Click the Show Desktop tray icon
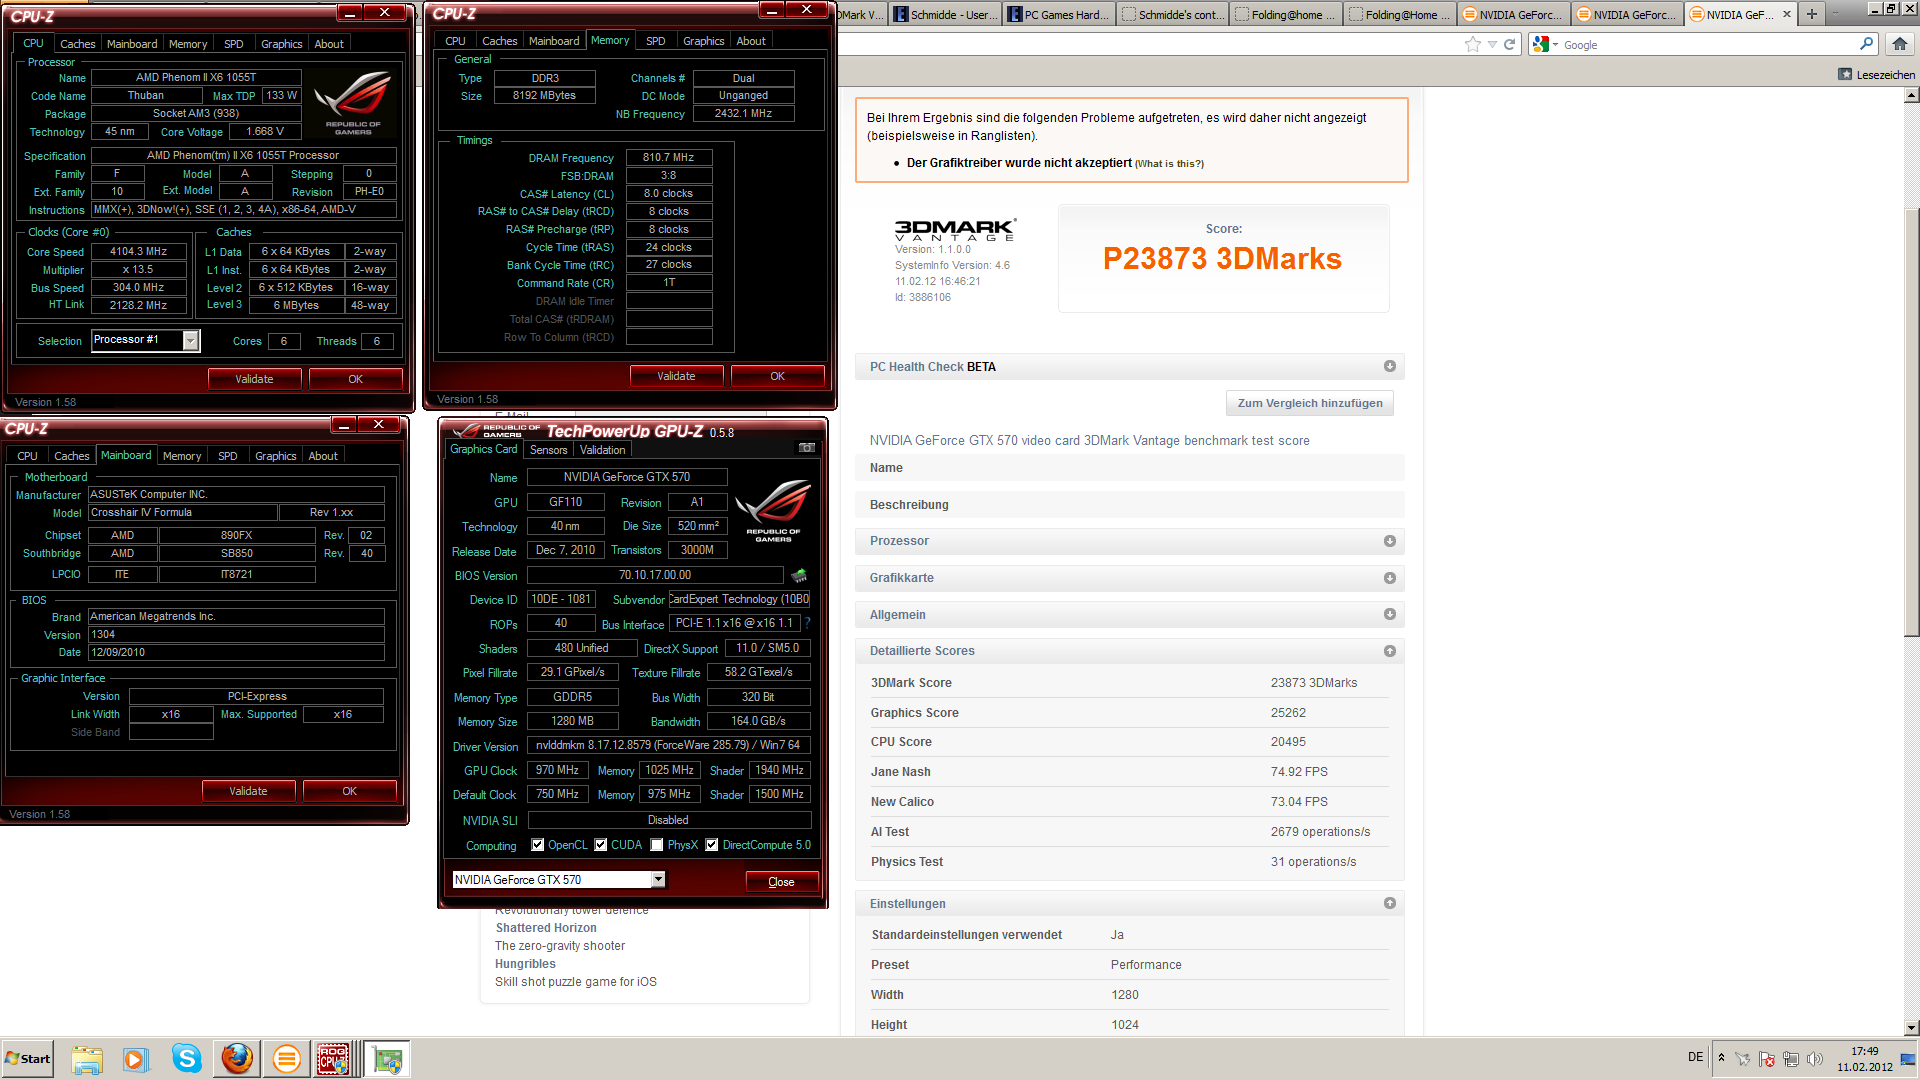 tap(1908, 1060)
